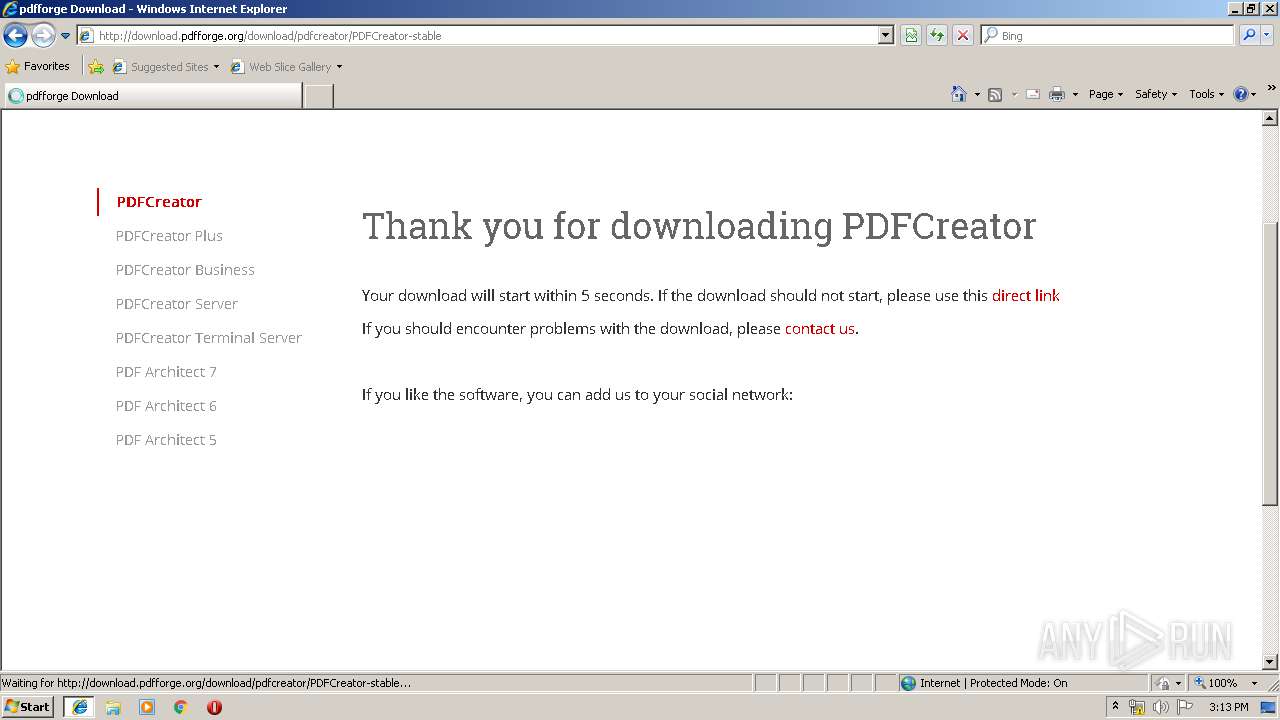Click the network status tray icon

point(1137,707)
